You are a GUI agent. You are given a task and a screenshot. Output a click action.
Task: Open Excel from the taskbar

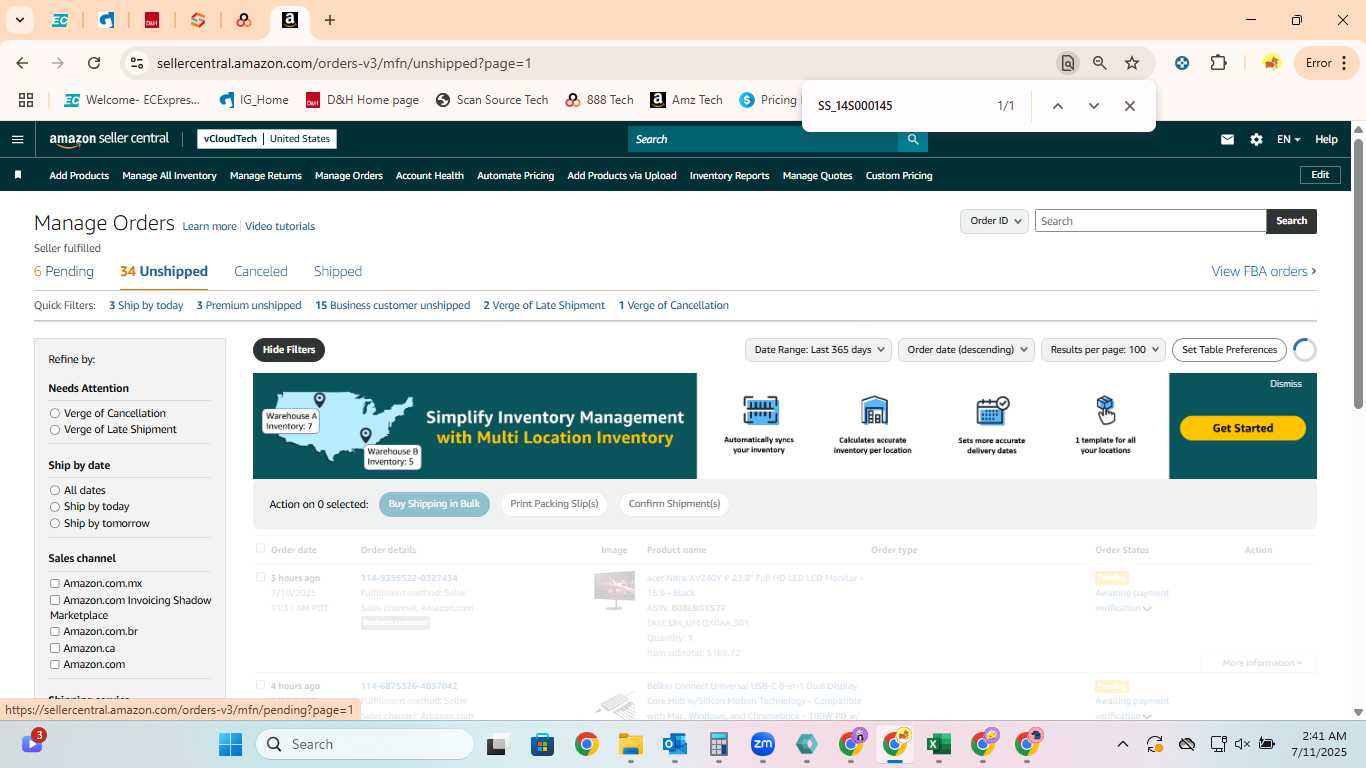938,744
